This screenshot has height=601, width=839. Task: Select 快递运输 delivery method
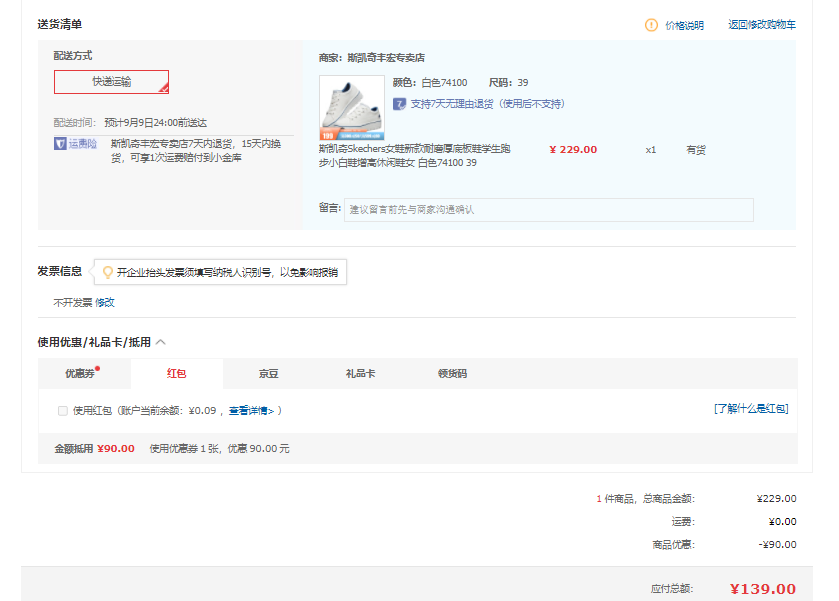point(111,82)
